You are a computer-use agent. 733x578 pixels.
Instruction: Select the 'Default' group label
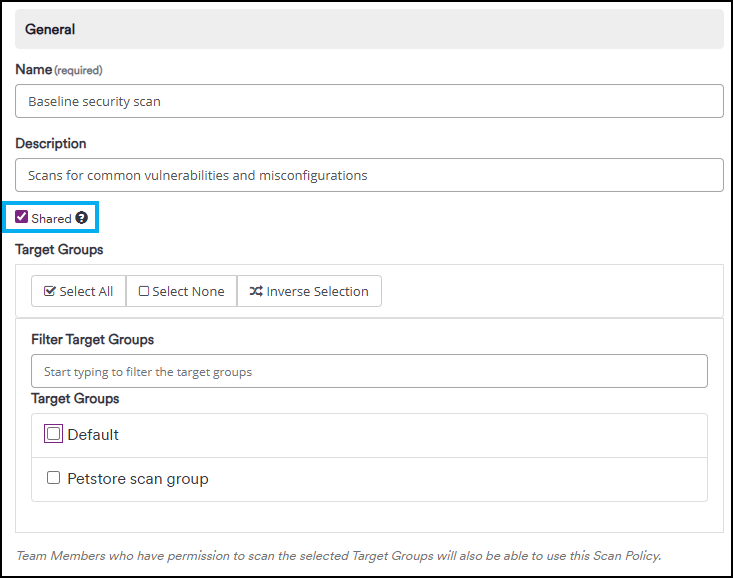93,435
